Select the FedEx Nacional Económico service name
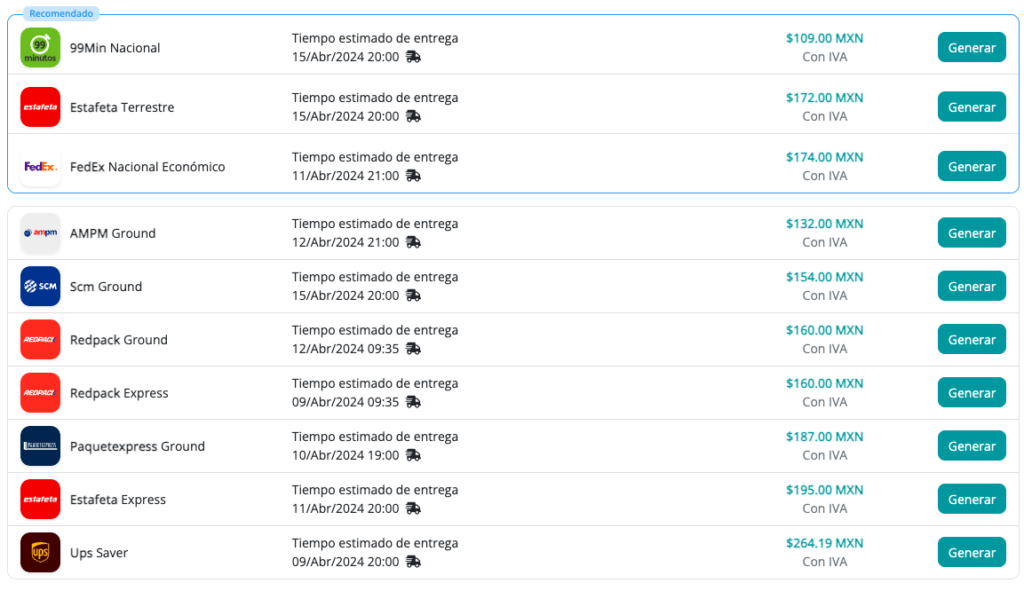 coord(148,167)
